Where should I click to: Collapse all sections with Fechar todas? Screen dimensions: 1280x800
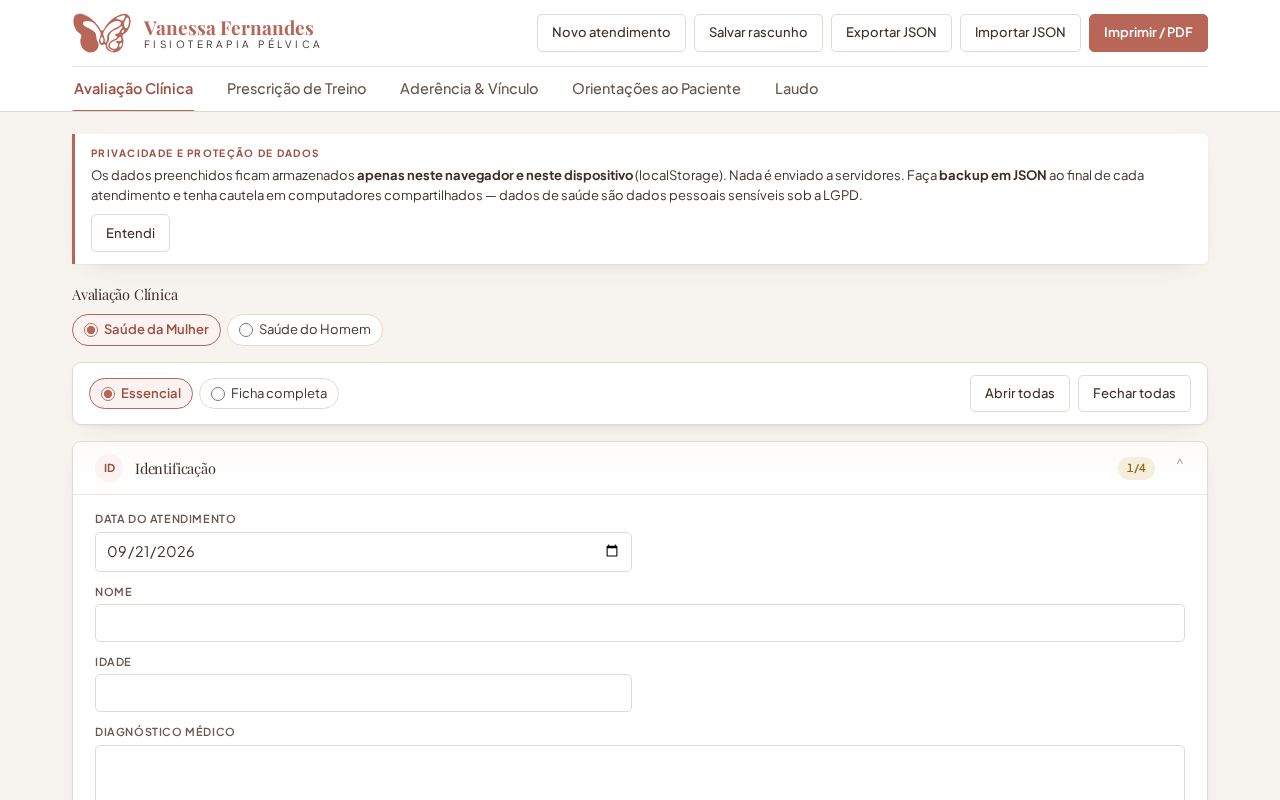(x=1134, y=394)
